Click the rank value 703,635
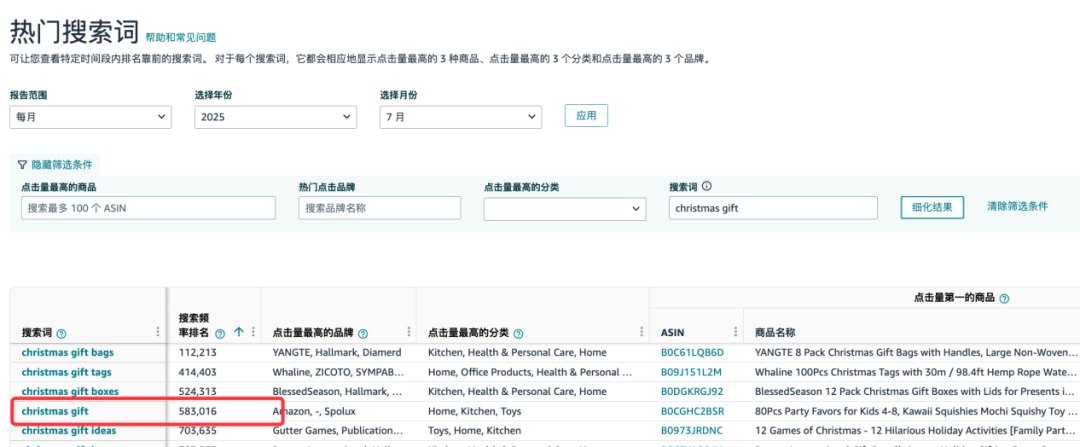 (198, 430)
